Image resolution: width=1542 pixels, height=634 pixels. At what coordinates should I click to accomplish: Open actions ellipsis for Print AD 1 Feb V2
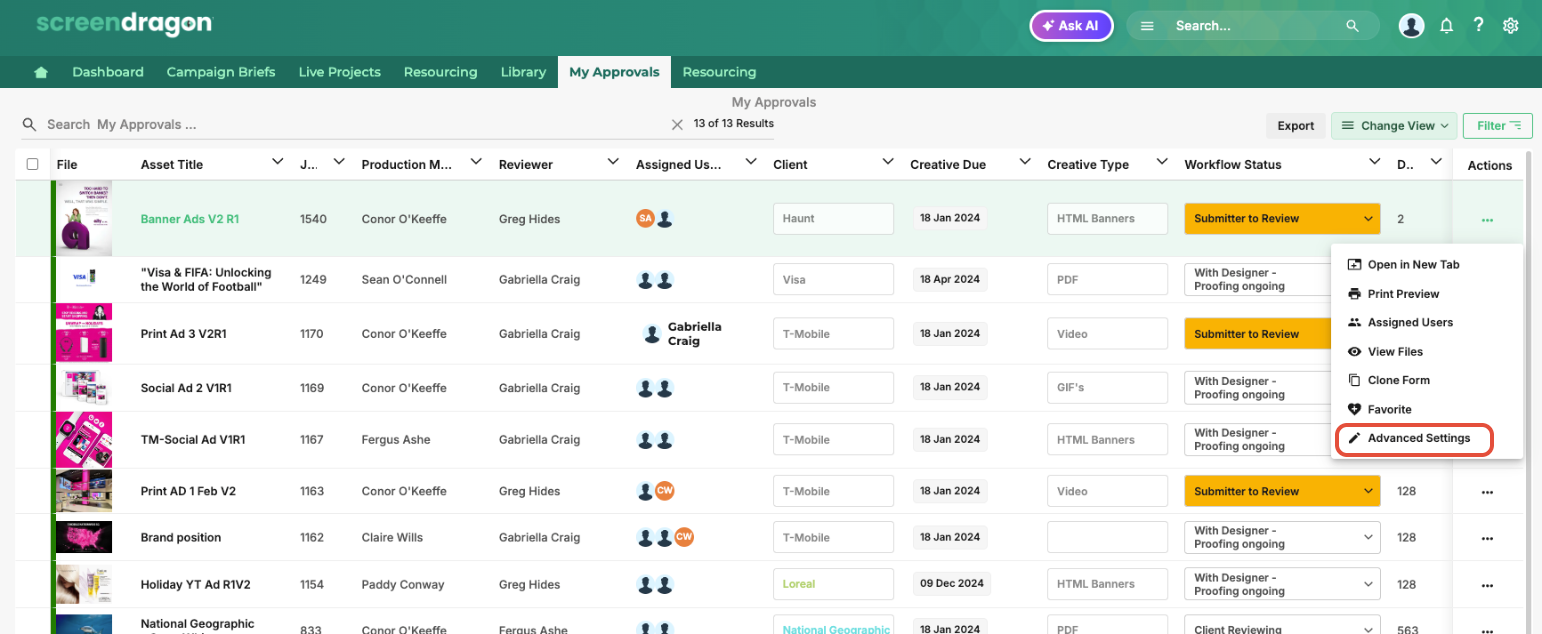[x=1487, y=492]
